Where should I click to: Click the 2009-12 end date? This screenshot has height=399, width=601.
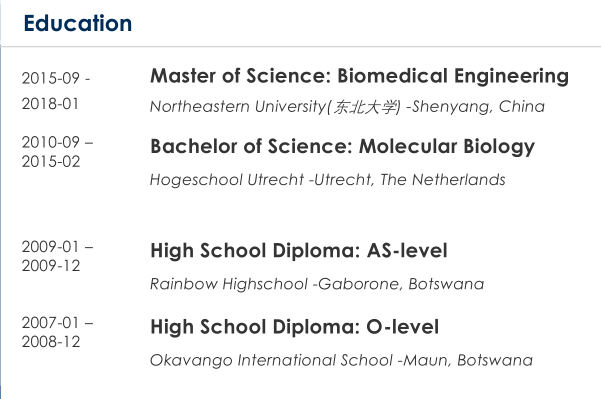coord(51,266)
